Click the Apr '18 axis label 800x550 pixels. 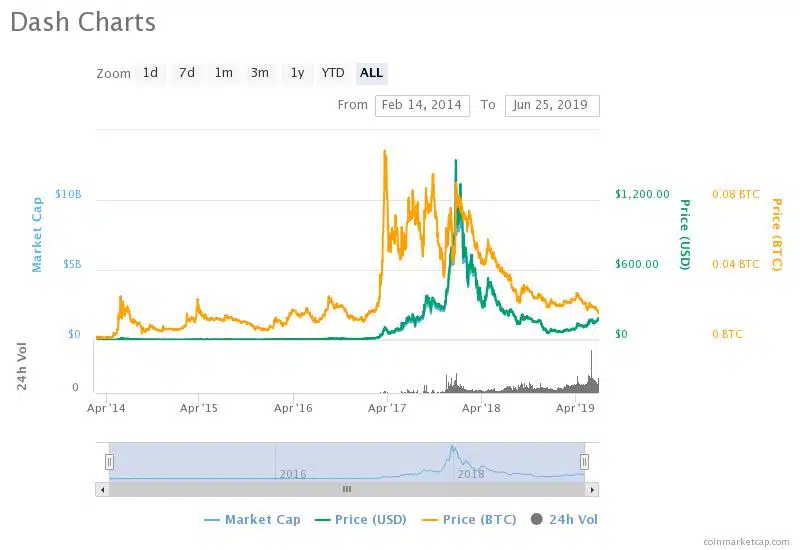tap(481, 408)
